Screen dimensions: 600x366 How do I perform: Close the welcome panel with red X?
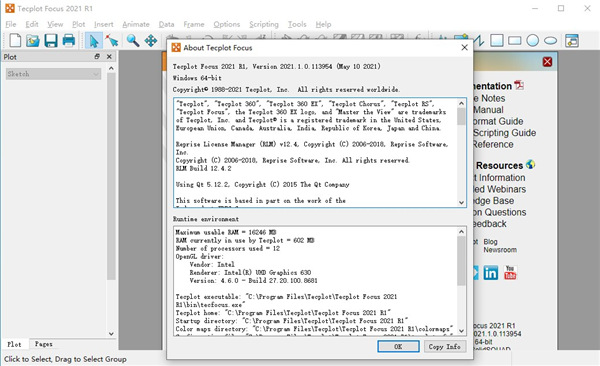tap(547, 62)
